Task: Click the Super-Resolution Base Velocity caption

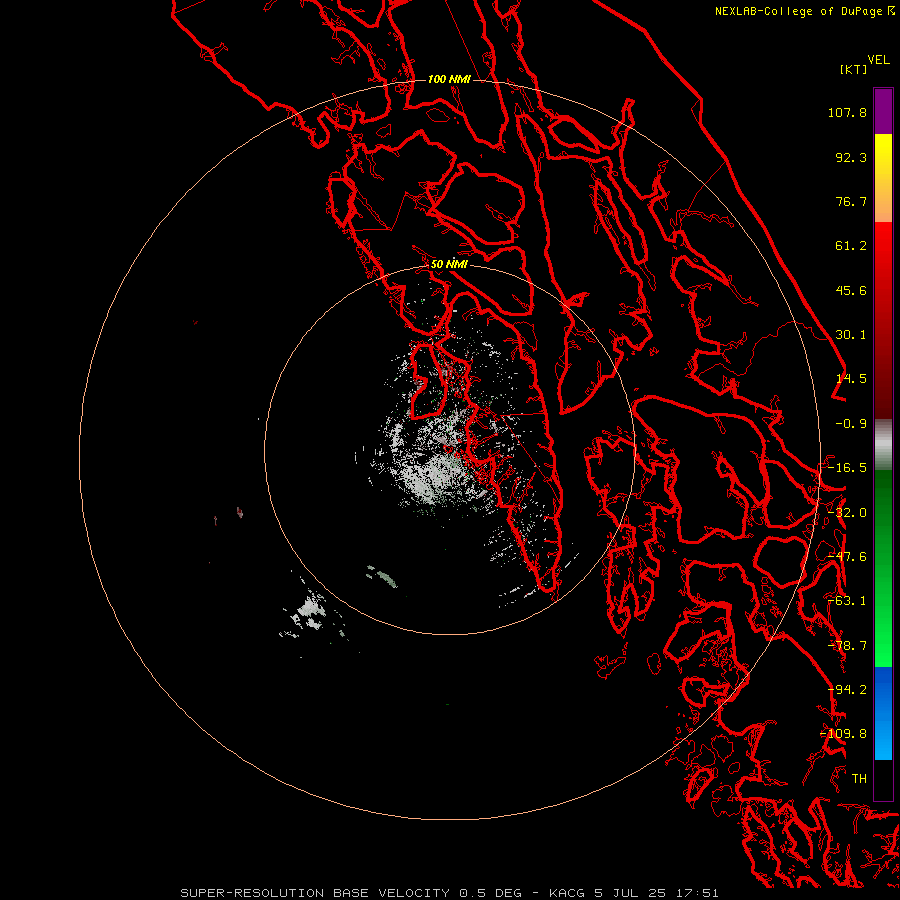Action: coord(449,893)
